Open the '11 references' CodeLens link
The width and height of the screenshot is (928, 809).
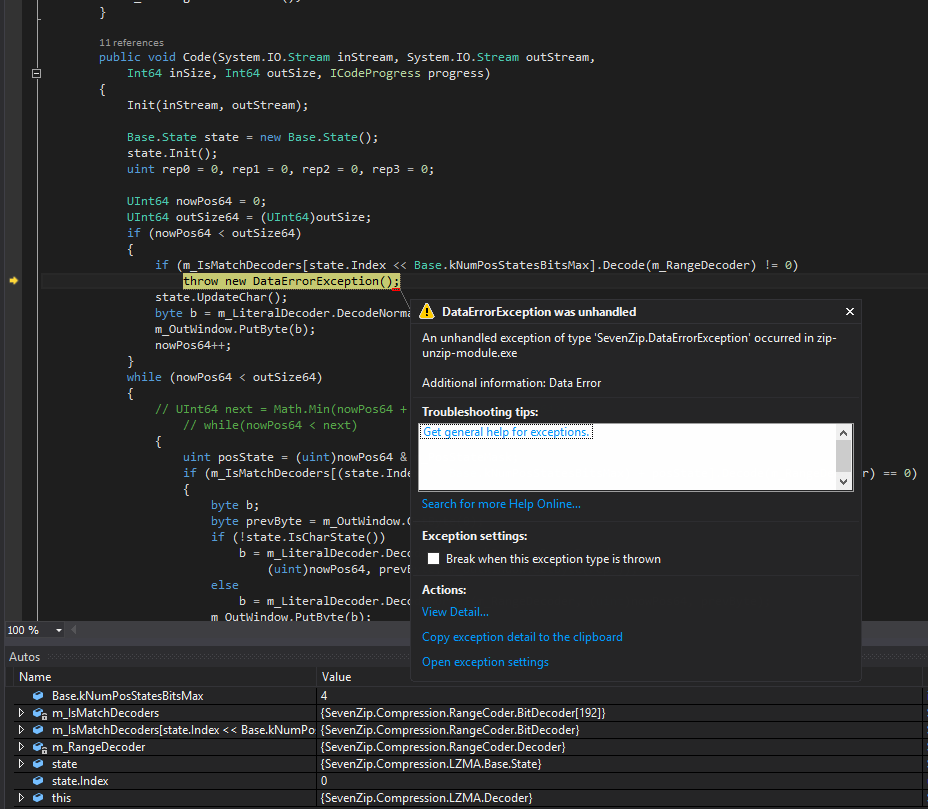pos(131,42)
